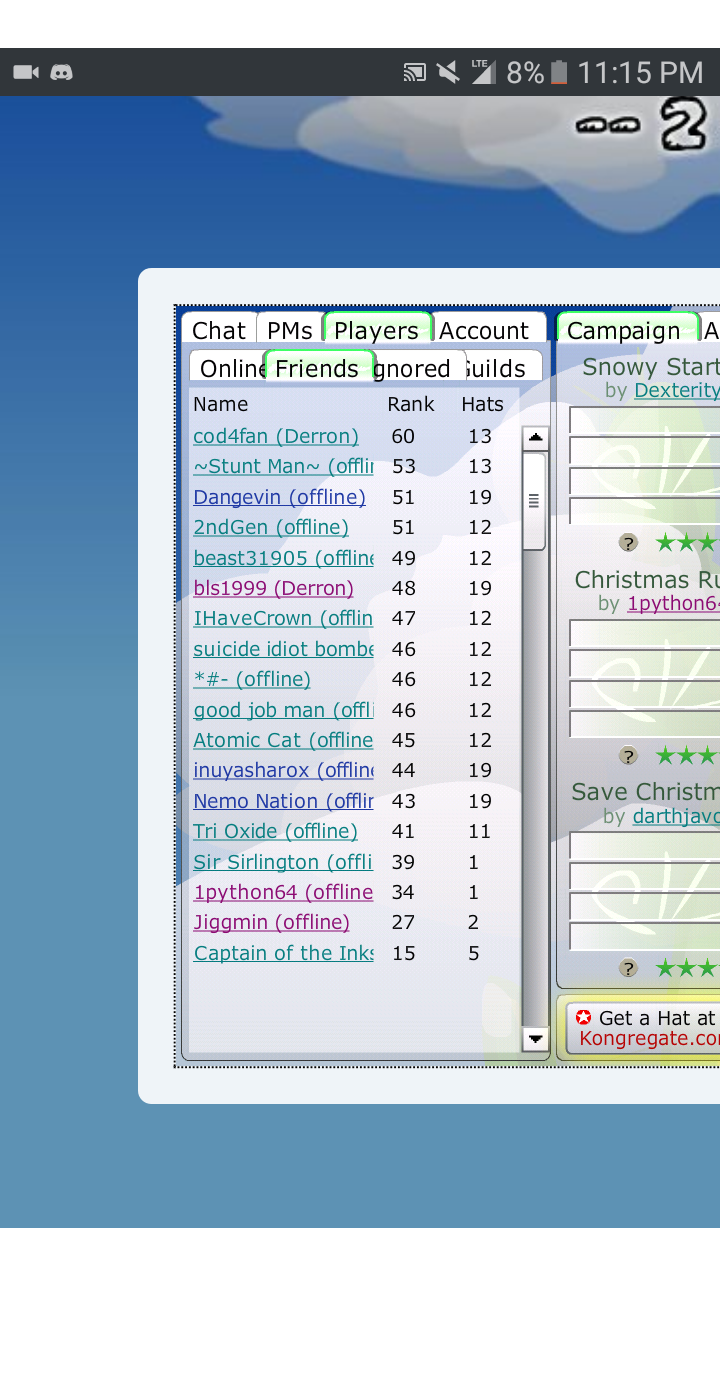Open the PMs tab
This screenshot has width=720, height=1376.
coord(289,330)
